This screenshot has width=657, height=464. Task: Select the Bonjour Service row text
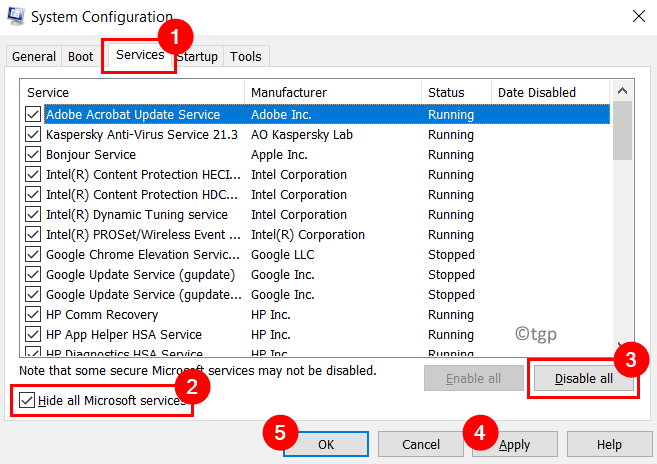(91, 155)
